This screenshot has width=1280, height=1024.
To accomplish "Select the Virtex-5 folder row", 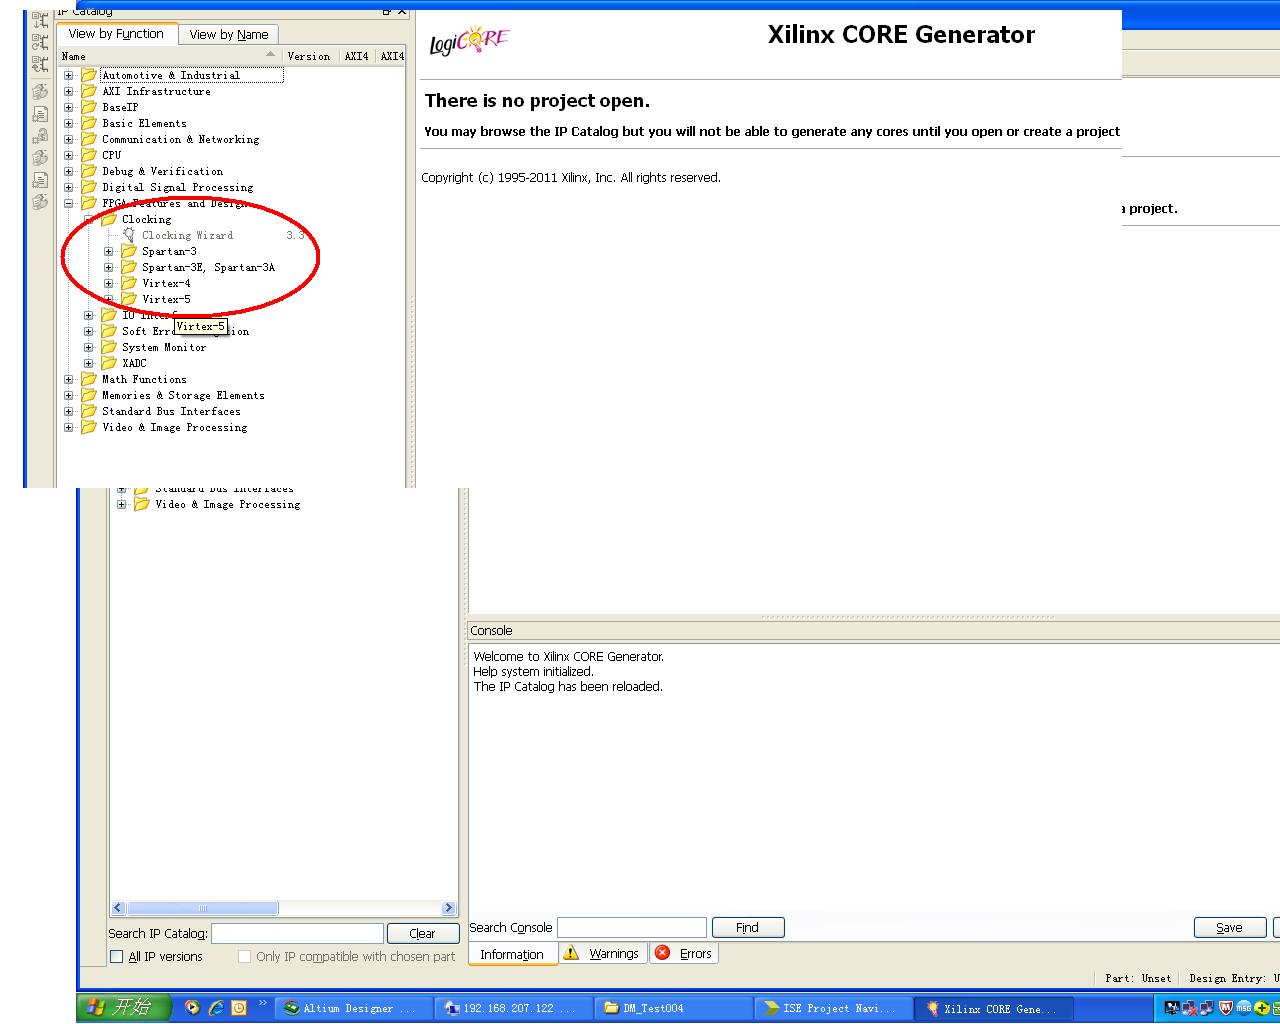I will pos(166,299).
